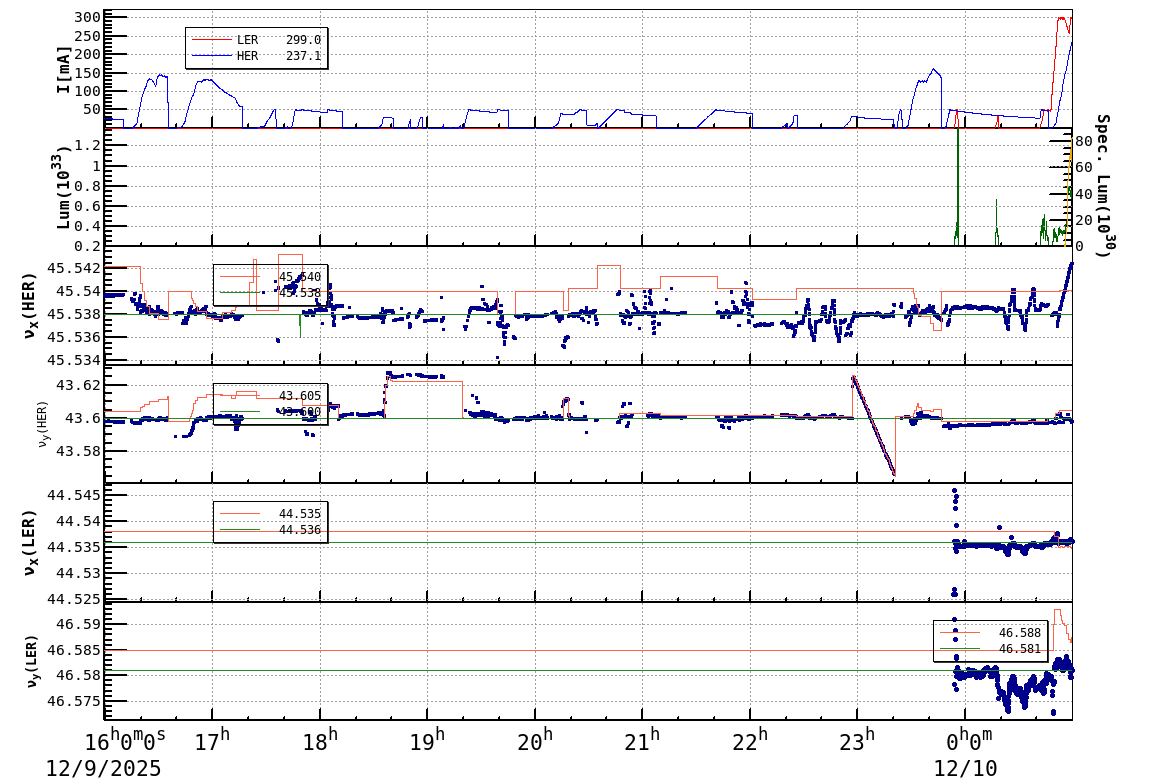1154x782 pixels.
Task: Click the blue current trace peak near 300 mA
Action: pyautogui.click(x=1072, y=42)
